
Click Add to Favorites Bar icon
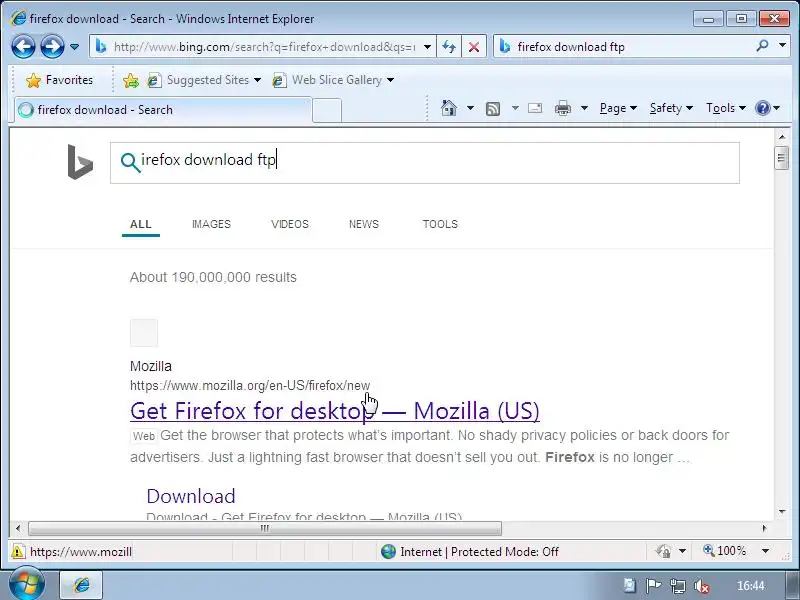coord(131,80)
